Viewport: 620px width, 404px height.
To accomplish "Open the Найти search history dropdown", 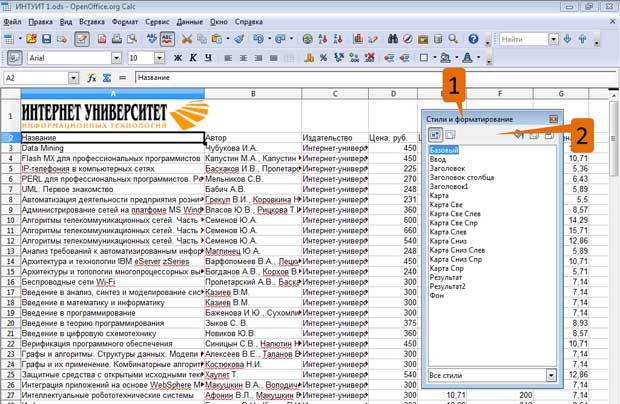I will coord(554,39).
